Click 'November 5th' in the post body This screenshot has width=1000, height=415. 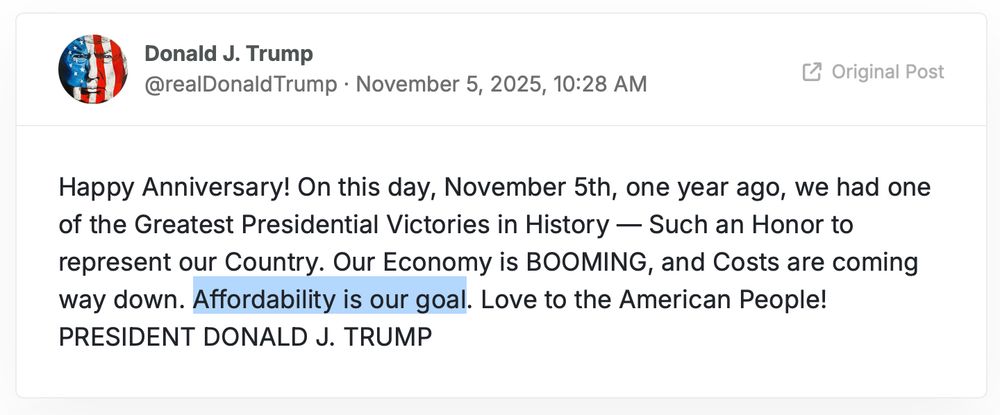[x=519, y=187]
